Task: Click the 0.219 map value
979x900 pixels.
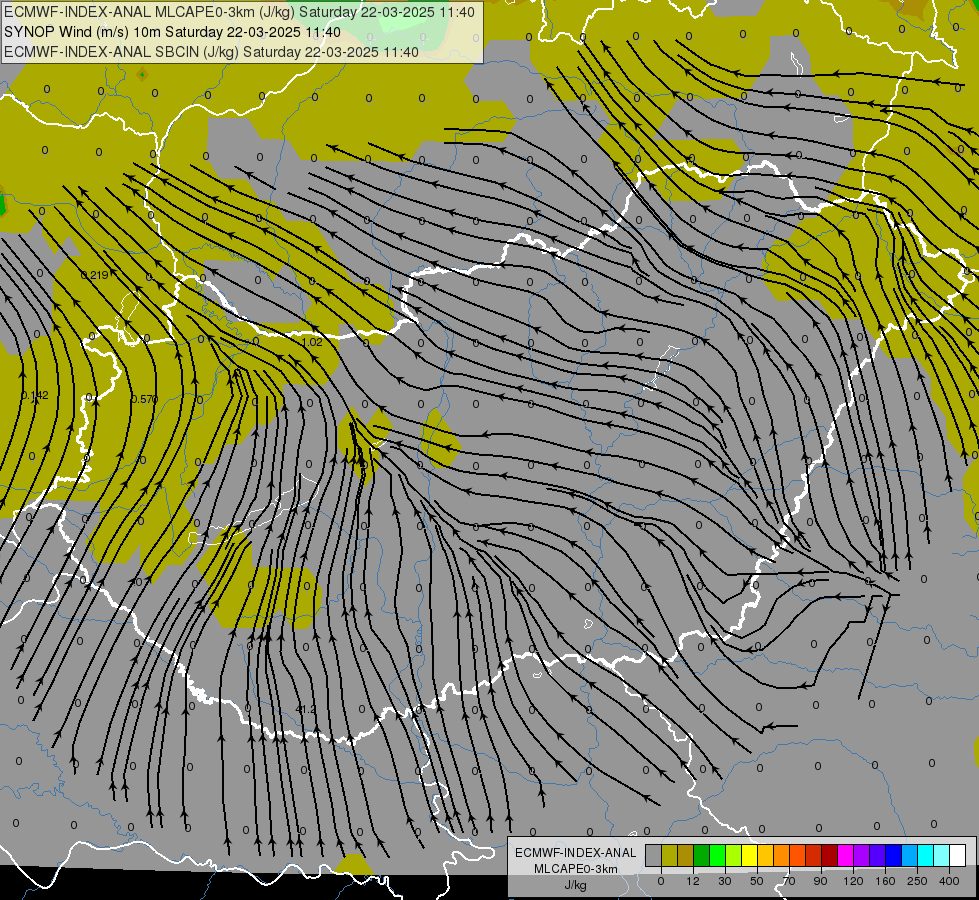Action: point(95,275)
